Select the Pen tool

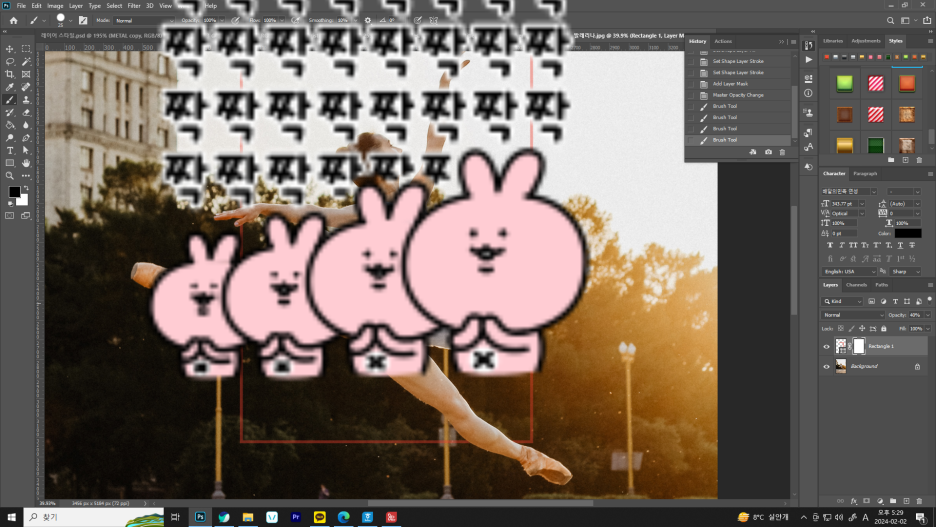click(x=26, y=138)
